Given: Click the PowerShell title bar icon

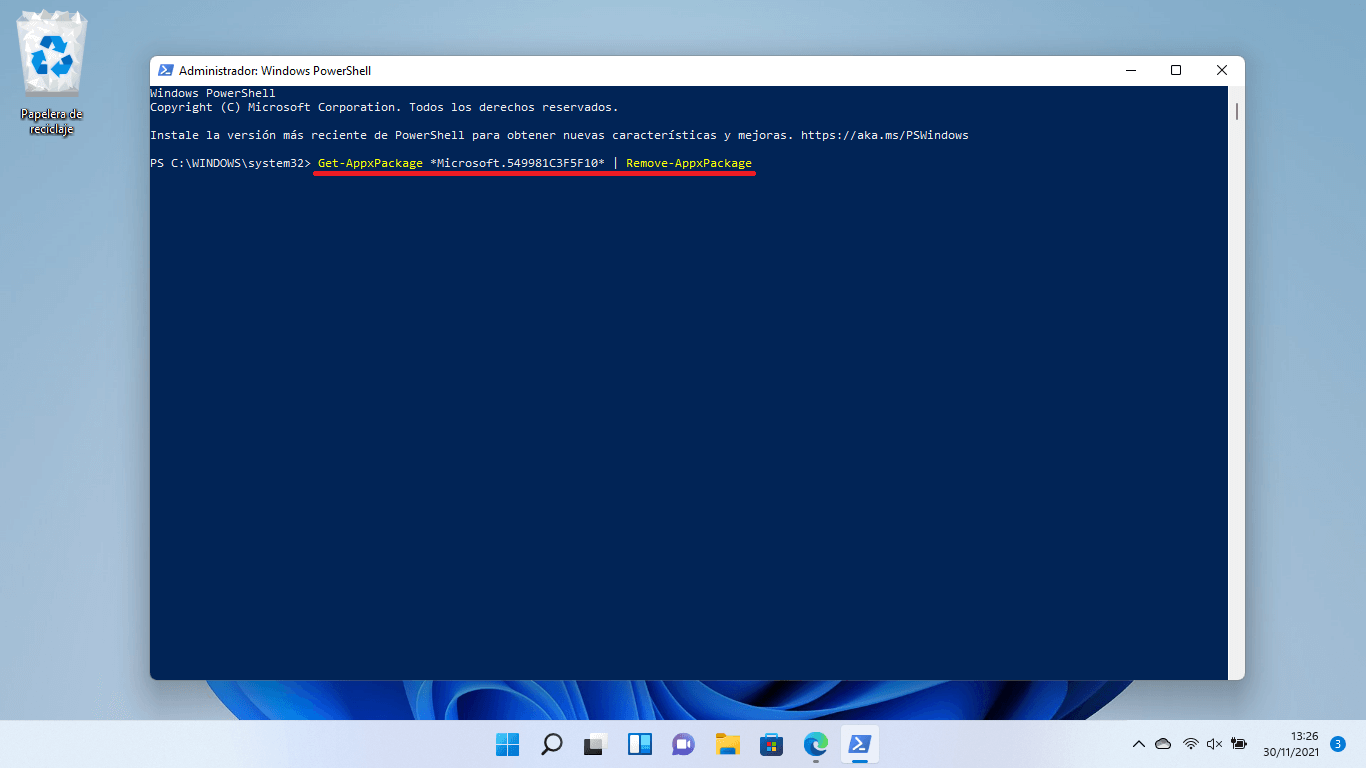Looking at the screenshot, I should [x=164, y=71].
